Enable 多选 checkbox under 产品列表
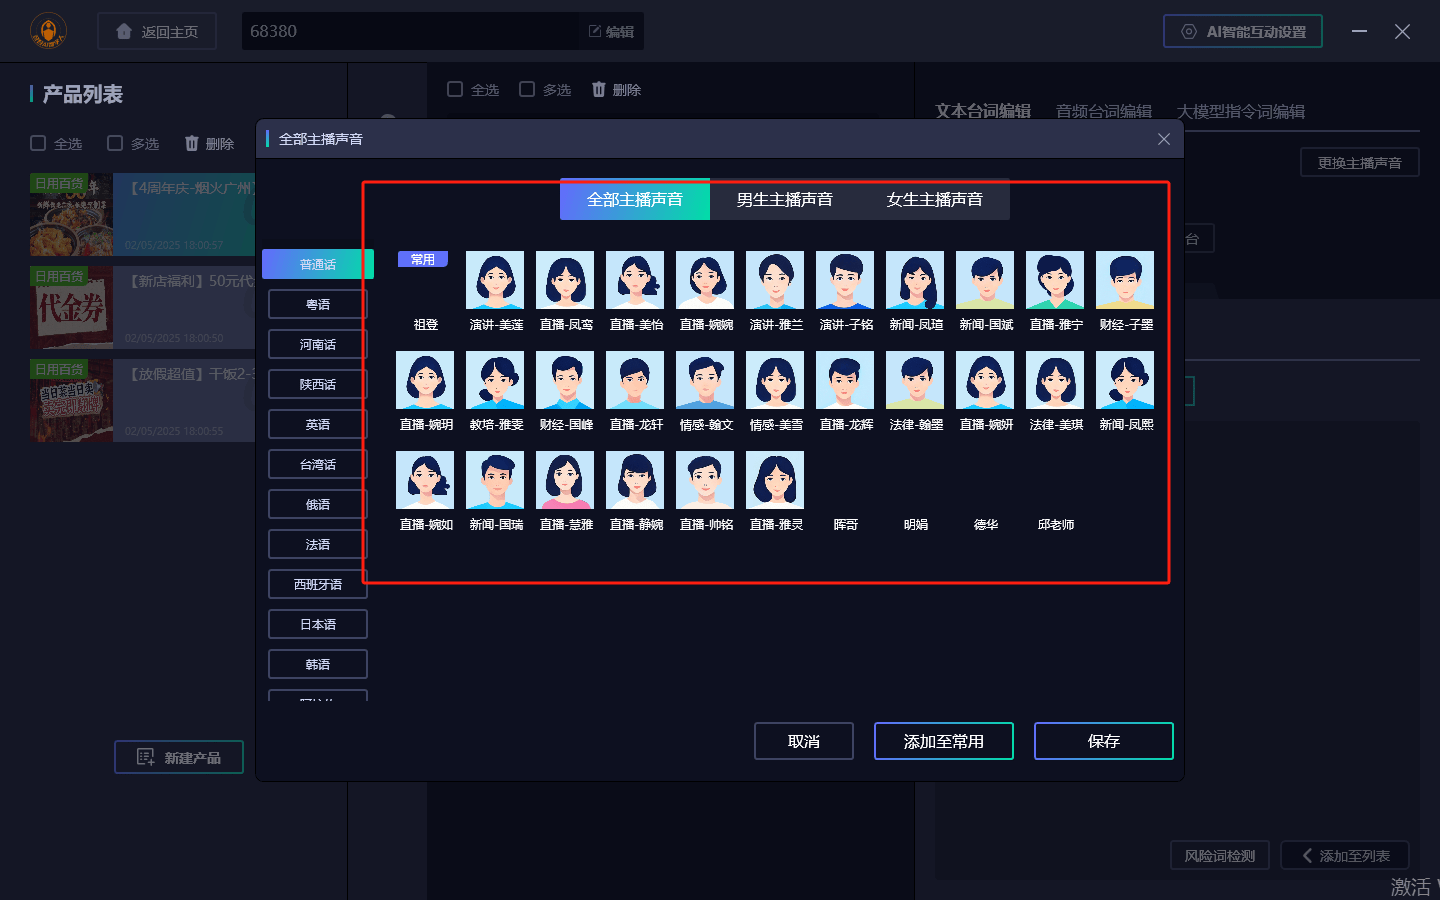This screenshot has width=1440, height=900. click(115, 144)
